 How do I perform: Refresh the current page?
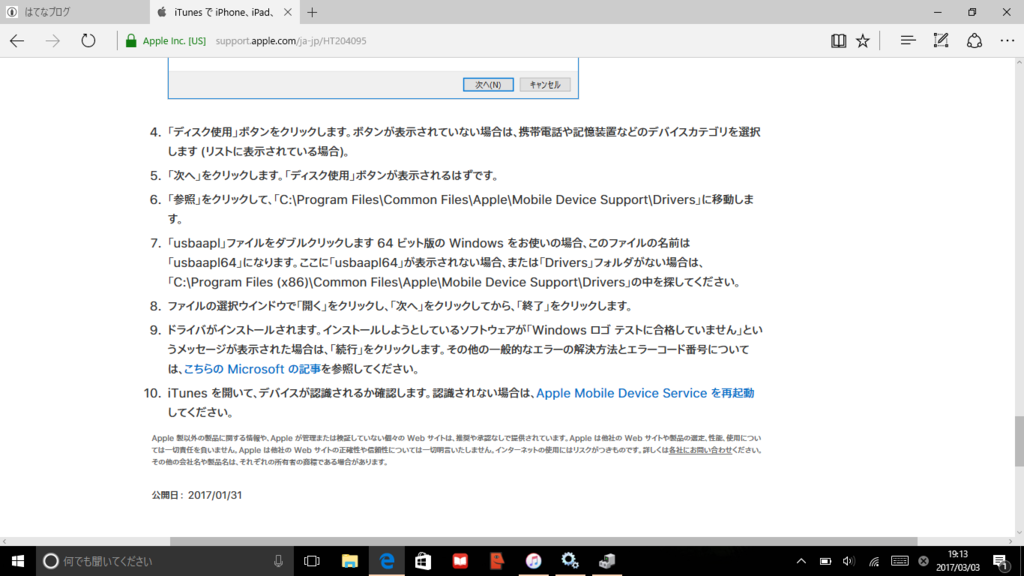tap(88, 40)
